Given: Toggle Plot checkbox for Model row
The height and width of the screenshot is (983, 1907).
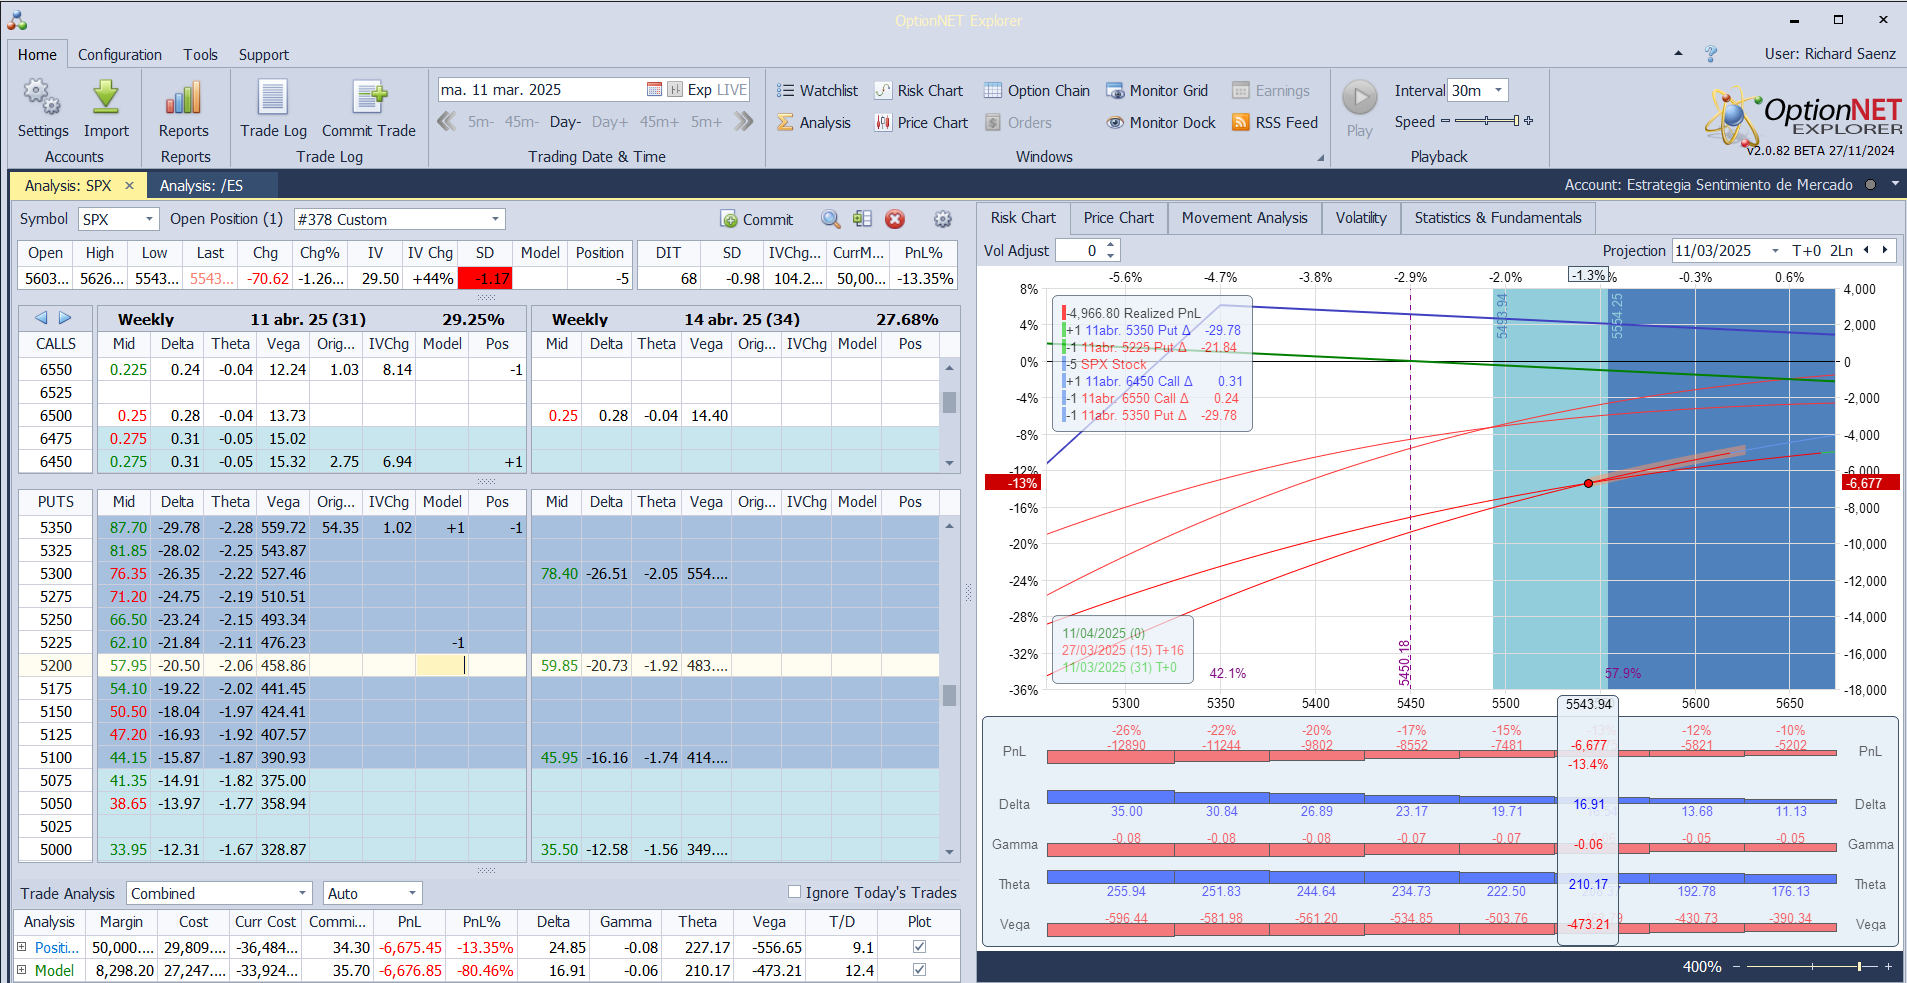Looking at the screenshot, I should click(919, 969).
